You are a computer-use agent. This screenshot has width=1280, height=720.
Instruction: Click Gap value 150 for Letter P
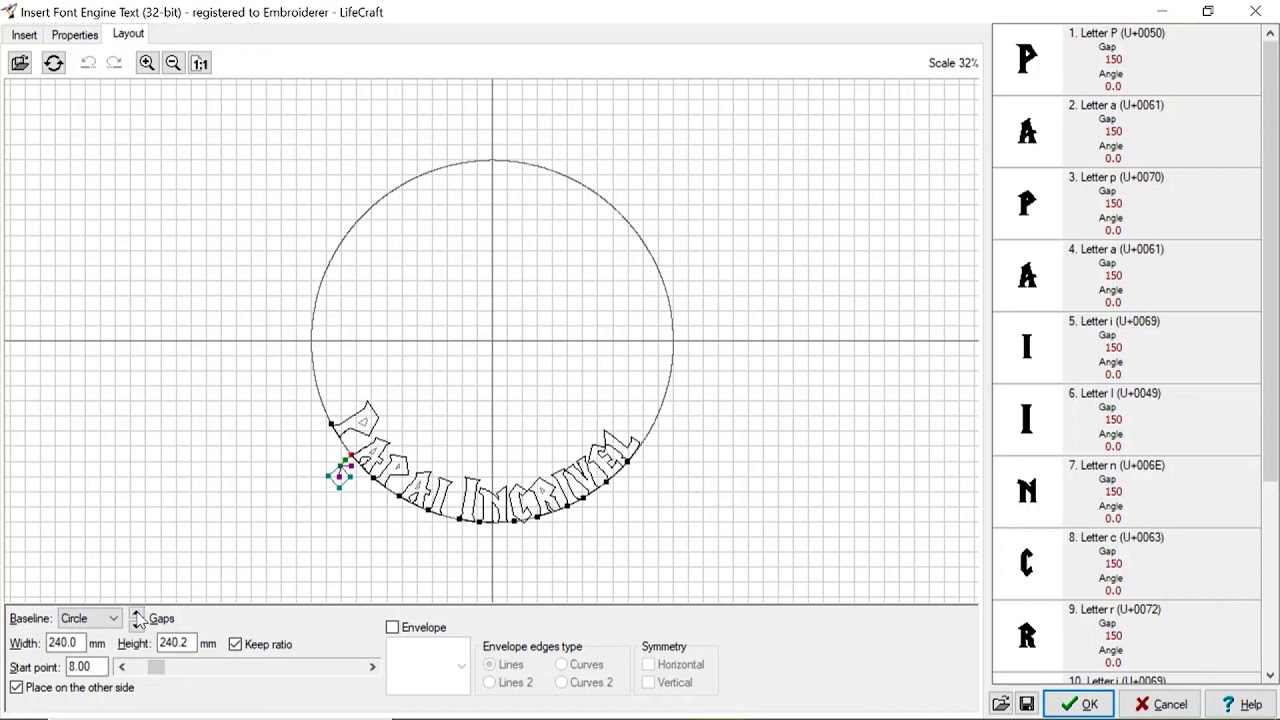[1113, 60]
